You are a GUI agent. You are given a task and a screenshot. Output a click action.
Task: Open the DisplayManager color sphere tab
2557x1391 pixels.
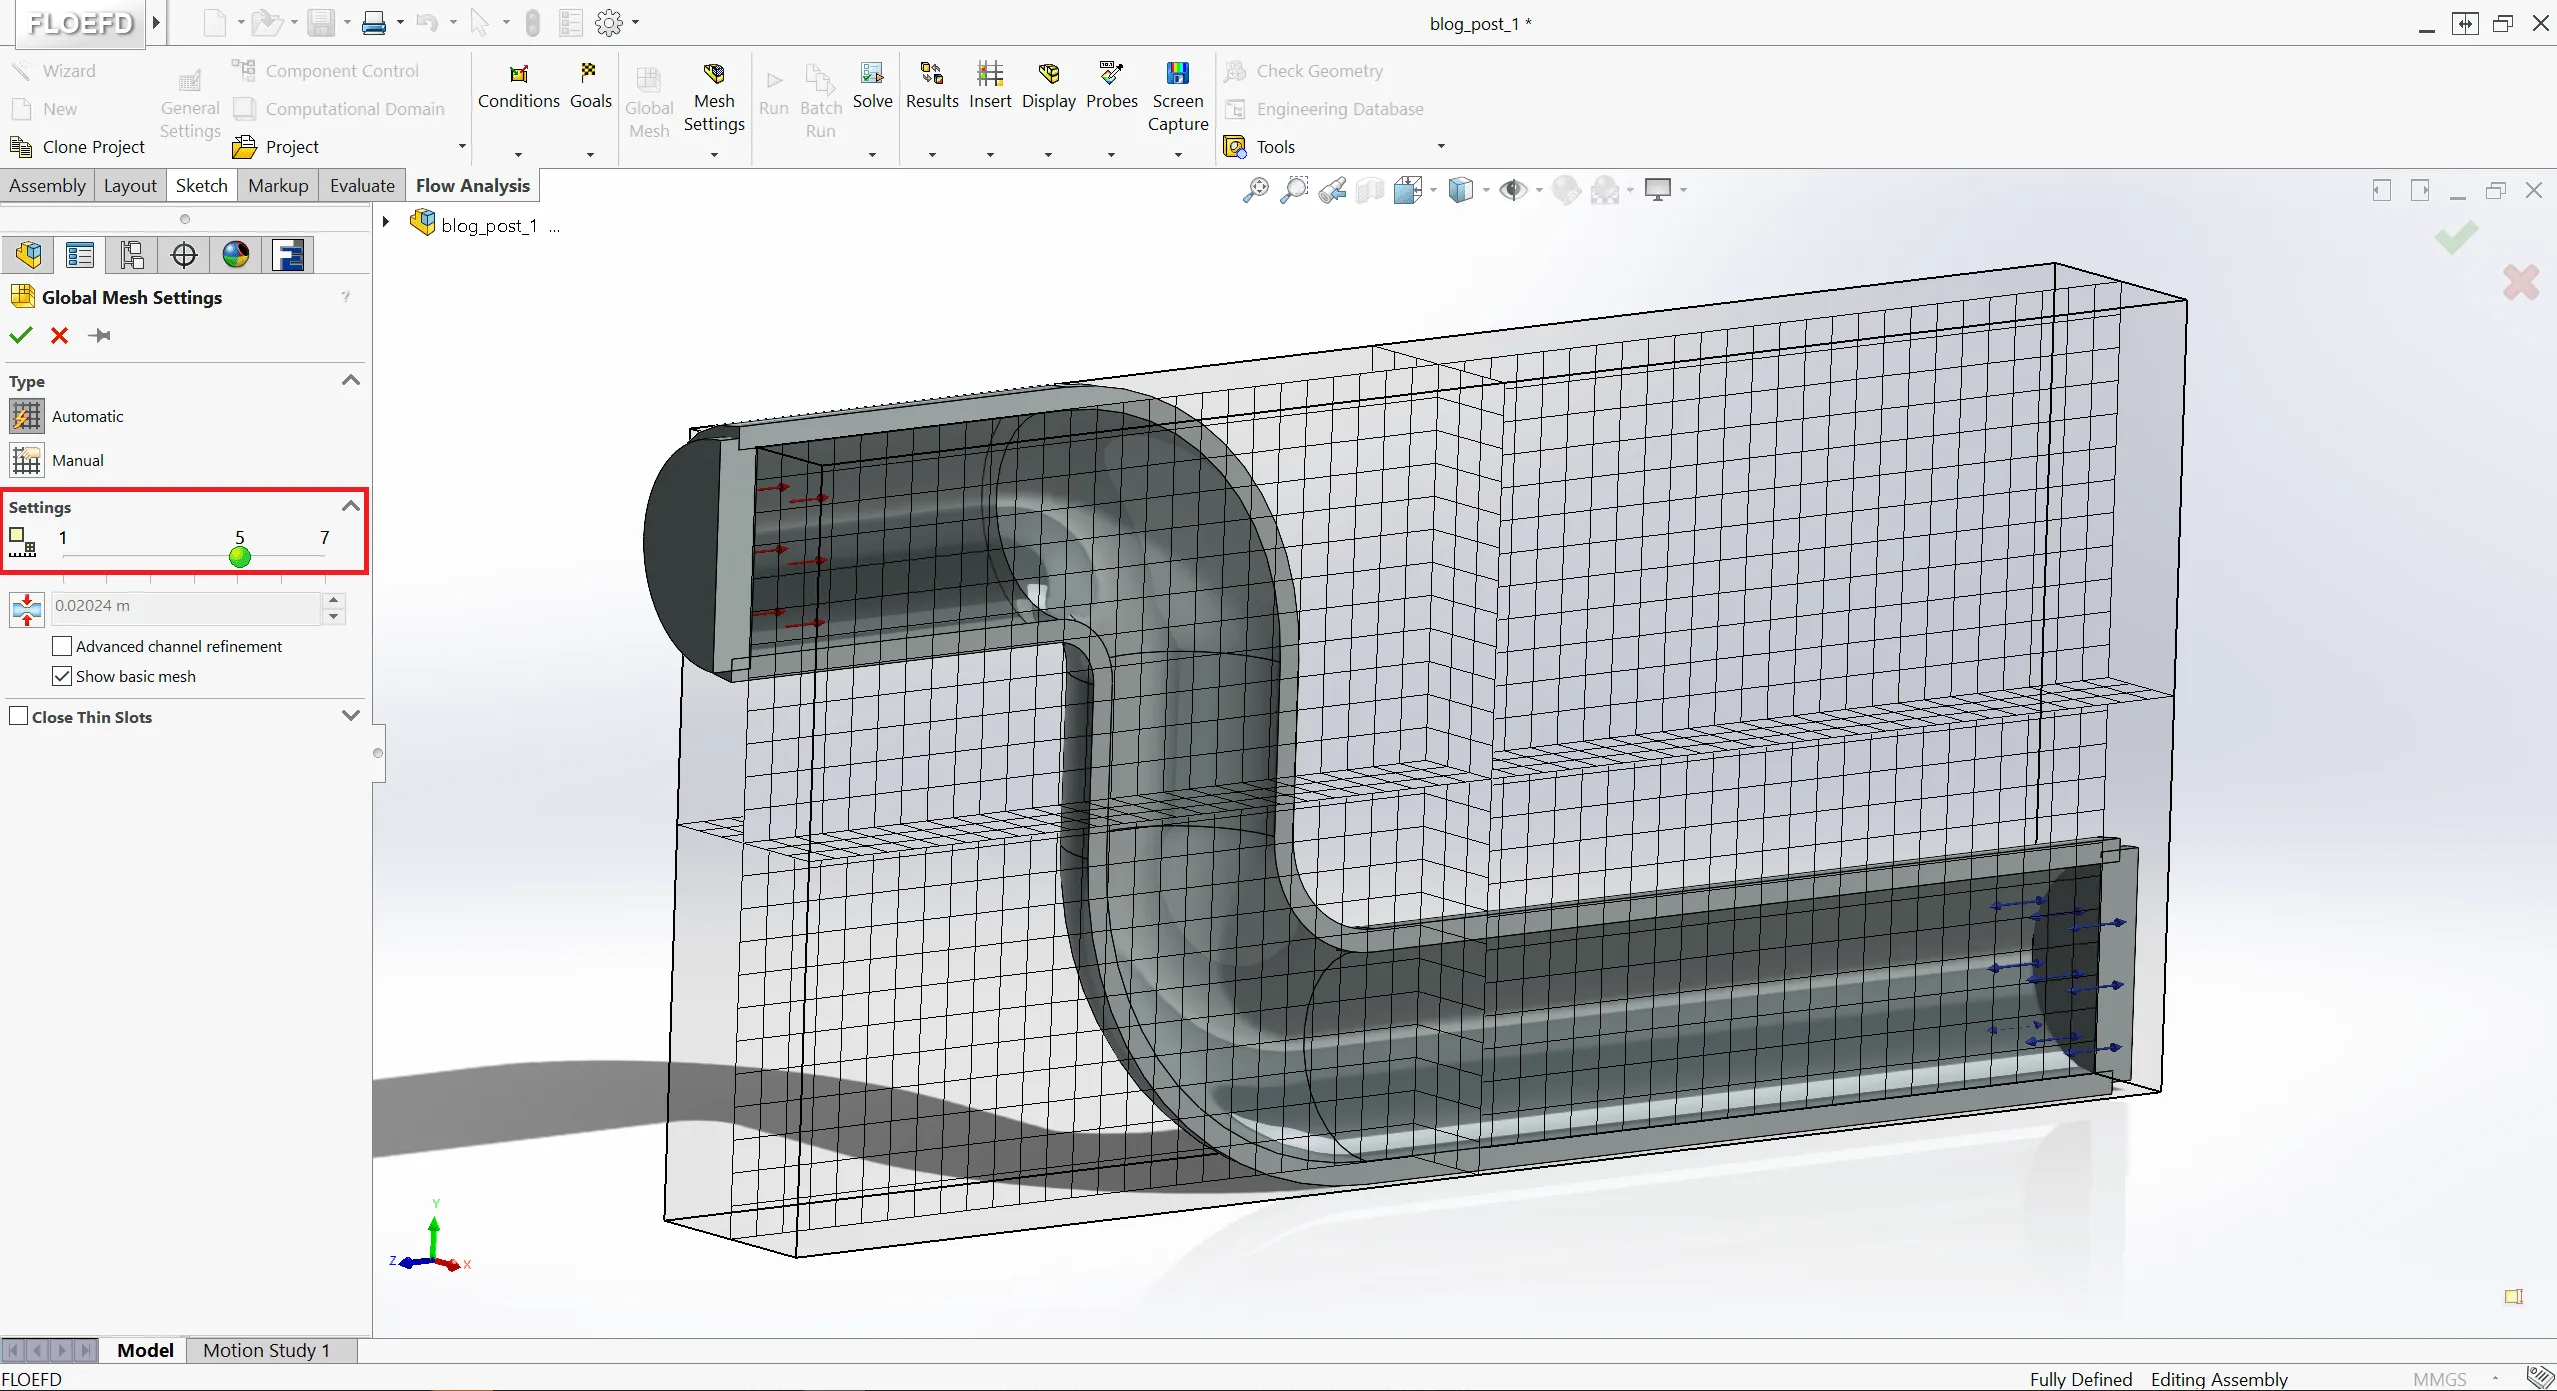tap(236, 255)
